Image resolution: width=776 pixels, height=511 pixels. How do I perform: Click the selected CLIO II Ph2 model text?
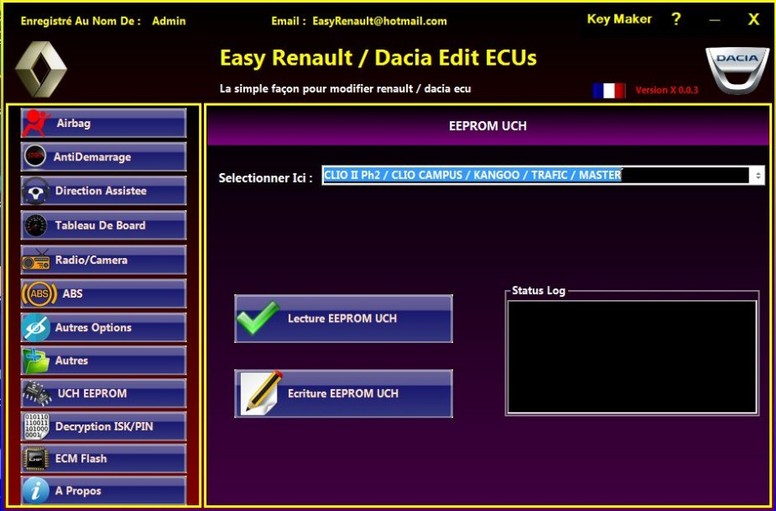(x=473, y=175)
